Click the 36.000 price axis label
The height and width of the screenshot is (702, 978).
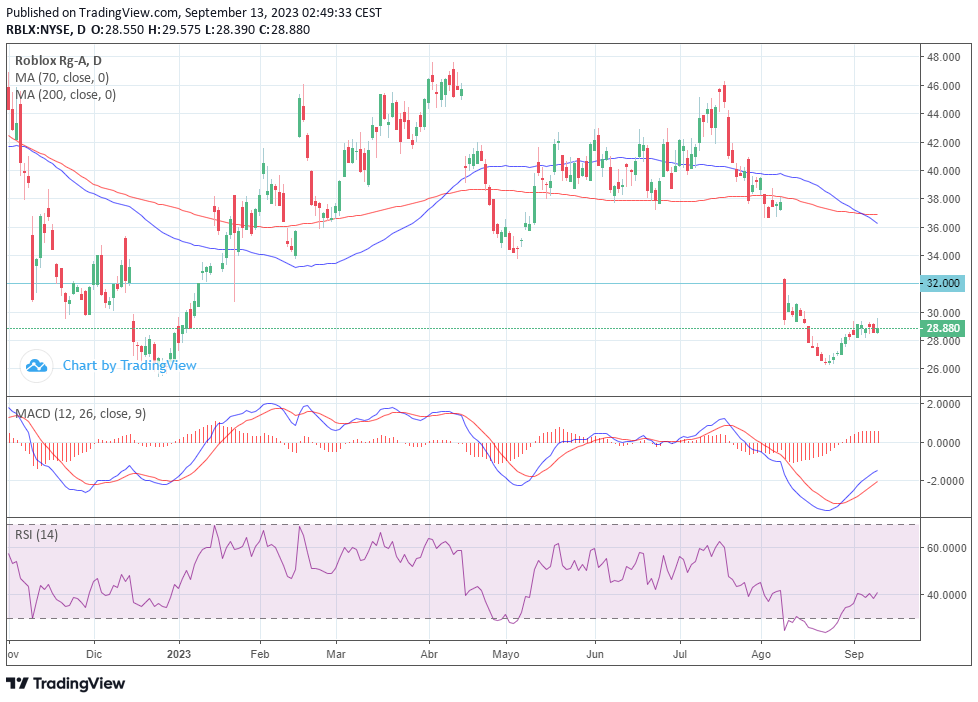click(943, 228)
